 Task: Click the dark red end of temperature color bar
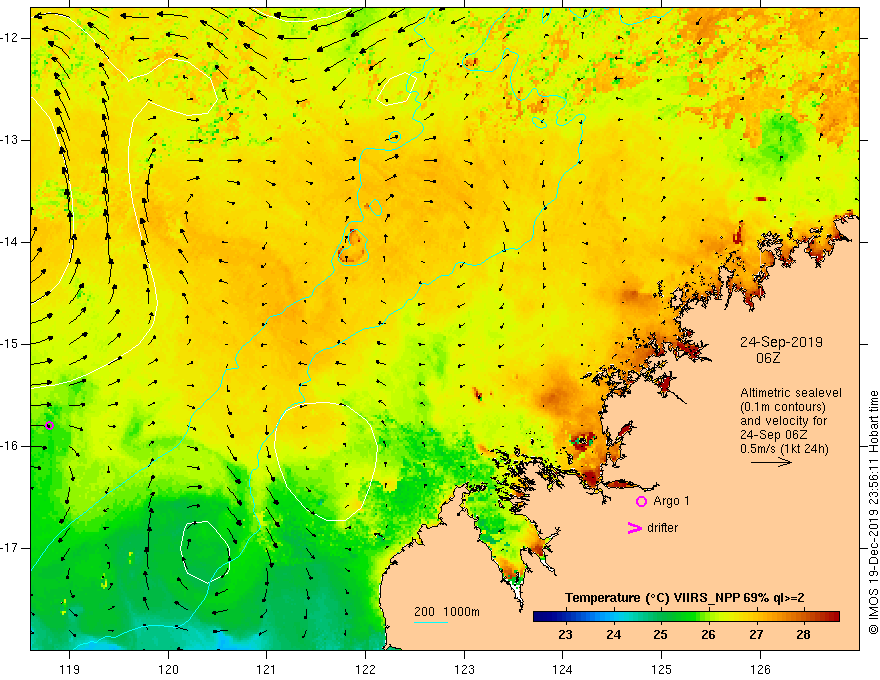[833, 617]
